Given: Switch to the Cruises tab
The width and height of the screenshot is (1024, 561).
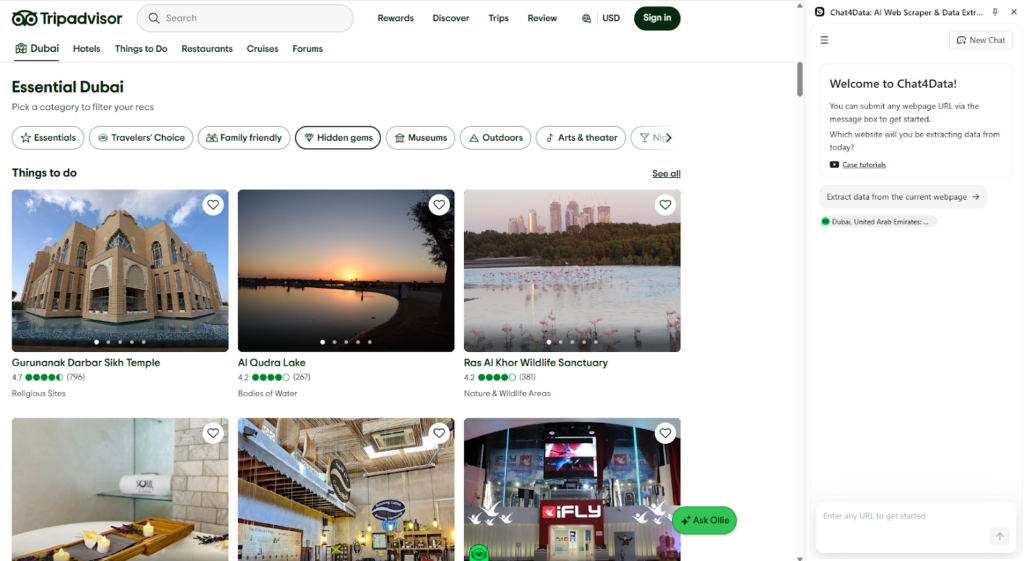Looking at the screenshot, I should (263, 49).
